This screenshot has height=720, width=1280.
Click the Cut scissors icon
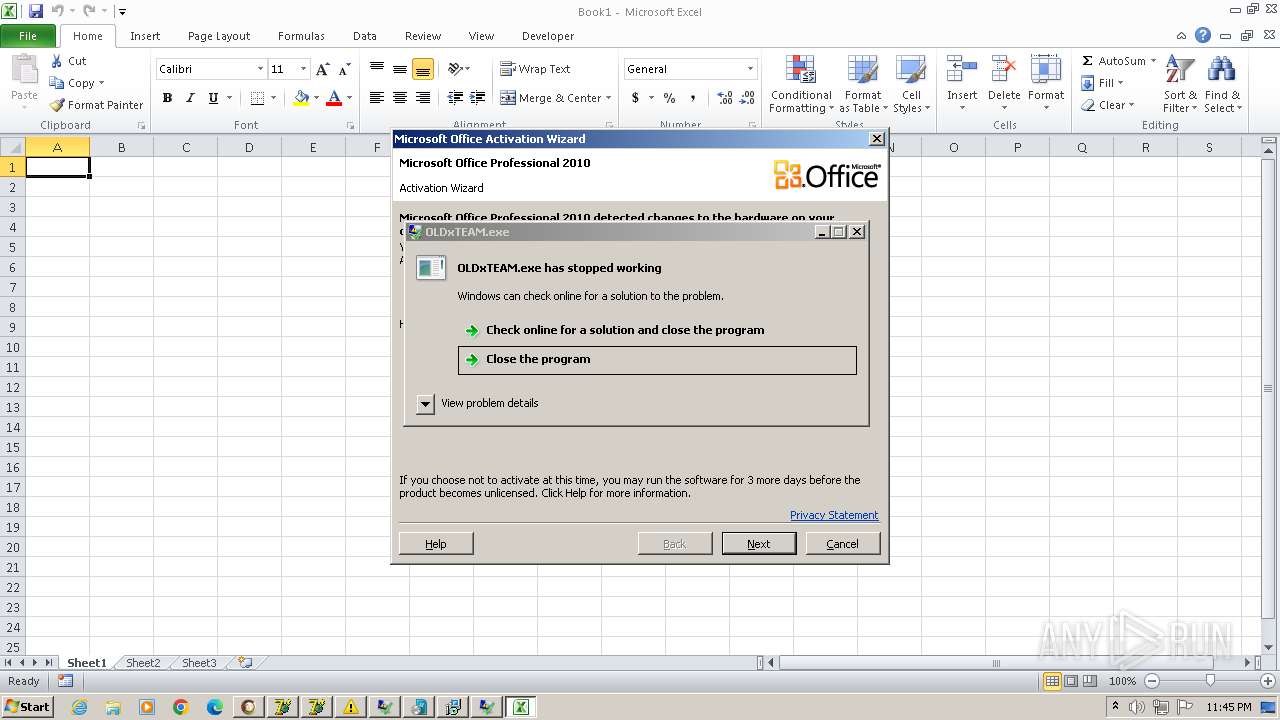pos(57,61)
